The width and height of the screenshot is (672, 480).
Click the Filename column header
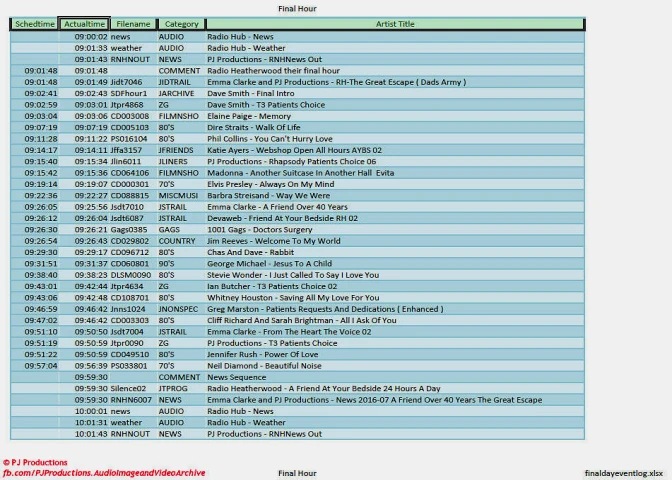[x=132, y=24]
